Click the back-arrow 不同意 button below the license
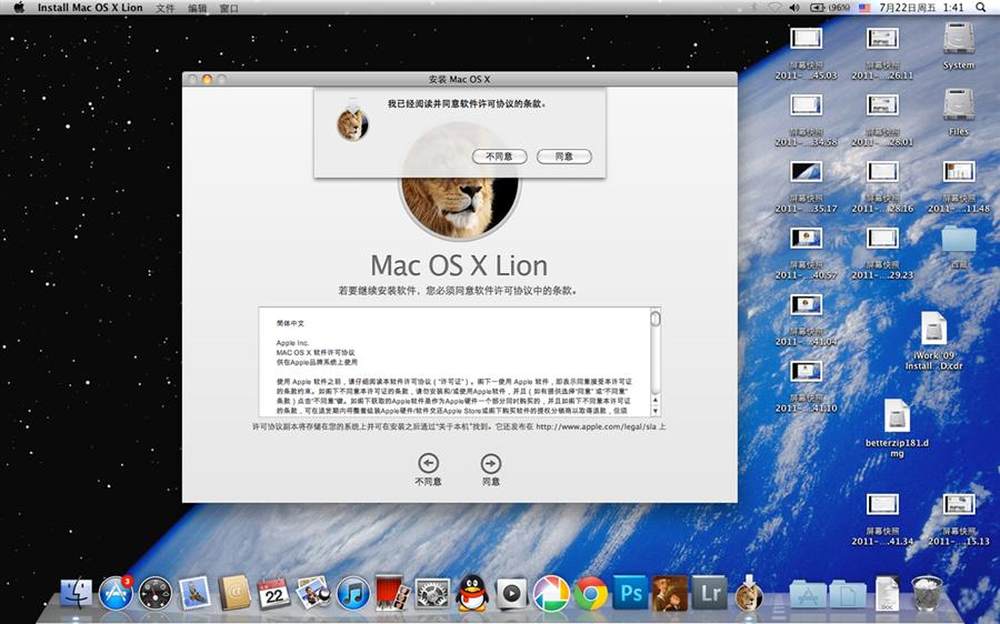The height and width of the screenshot is (624, 1000). [x=428, y=470]
